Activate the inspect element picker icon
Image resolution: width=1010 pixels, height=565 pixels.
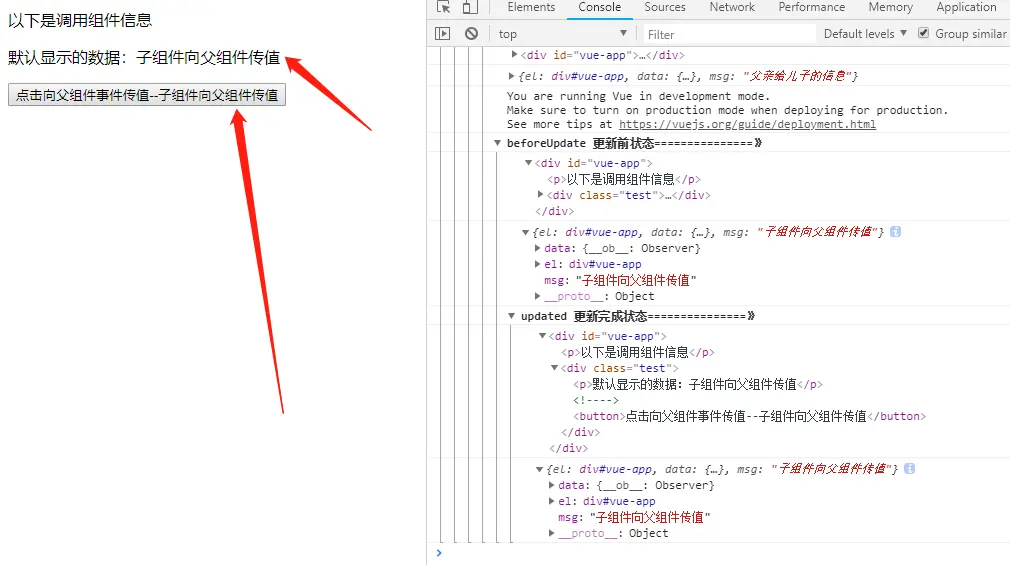coord(443,7)
